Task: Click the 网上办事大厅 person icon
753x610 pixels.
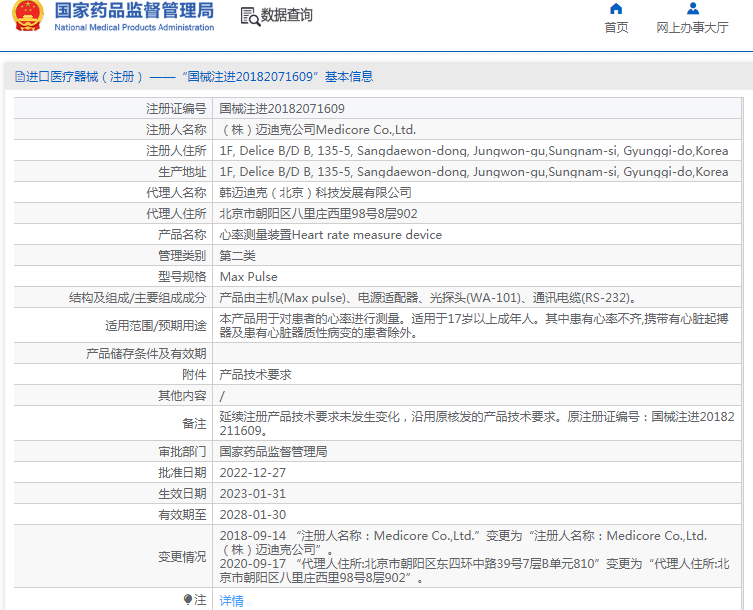Action: pyautogui.click(x=692, y=9)
